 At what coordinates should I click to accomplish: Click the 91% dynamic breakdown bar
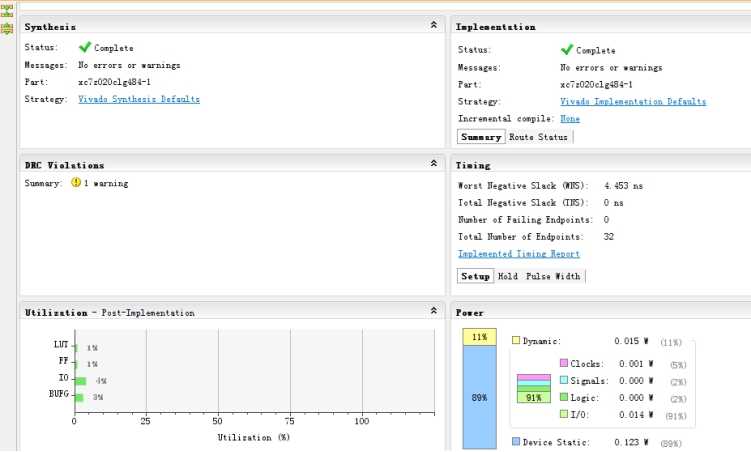coord(534,397)
